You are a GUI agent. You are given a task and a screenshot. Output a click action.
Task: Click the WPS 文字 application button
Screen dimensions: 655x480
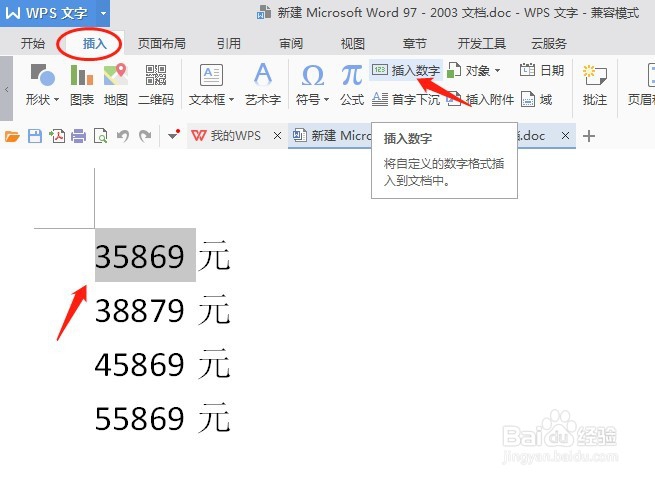(x=47, y=13)
